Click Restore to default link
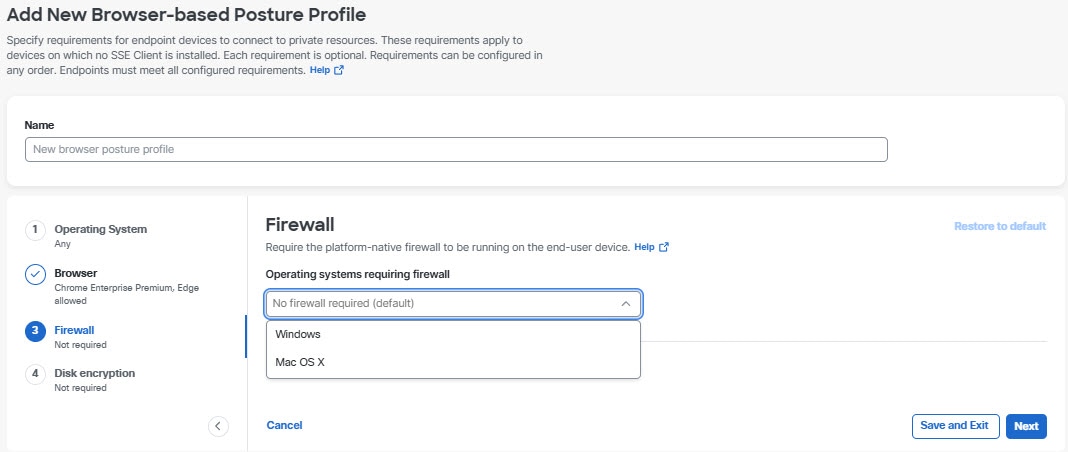This screenshot has height=452, width=1068. (x=1000, y=226)
